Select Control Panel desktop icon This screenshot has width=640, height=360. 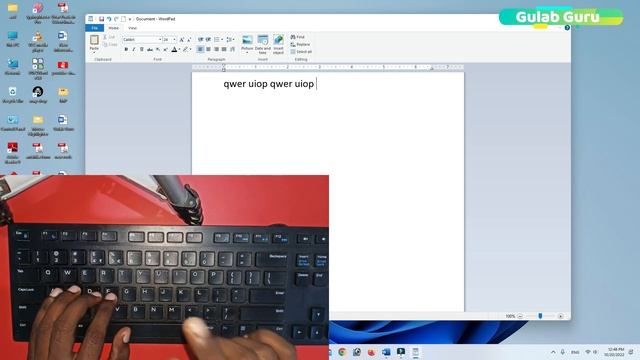[13, 123]
